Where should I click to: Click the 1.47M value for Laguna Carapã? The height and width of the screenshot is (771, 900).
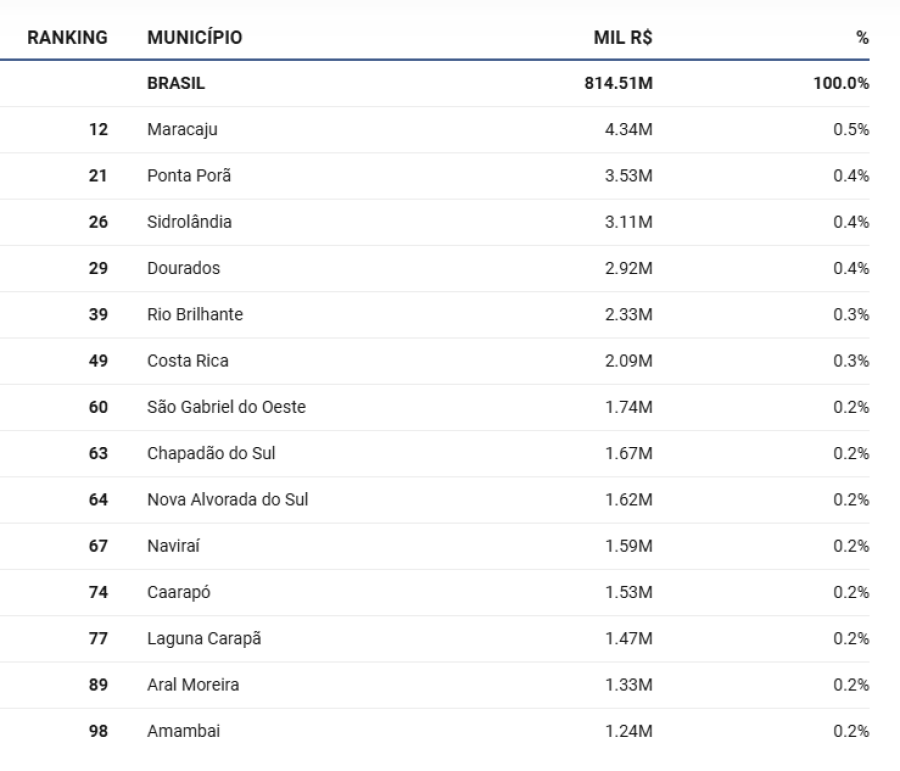(629, 639)
